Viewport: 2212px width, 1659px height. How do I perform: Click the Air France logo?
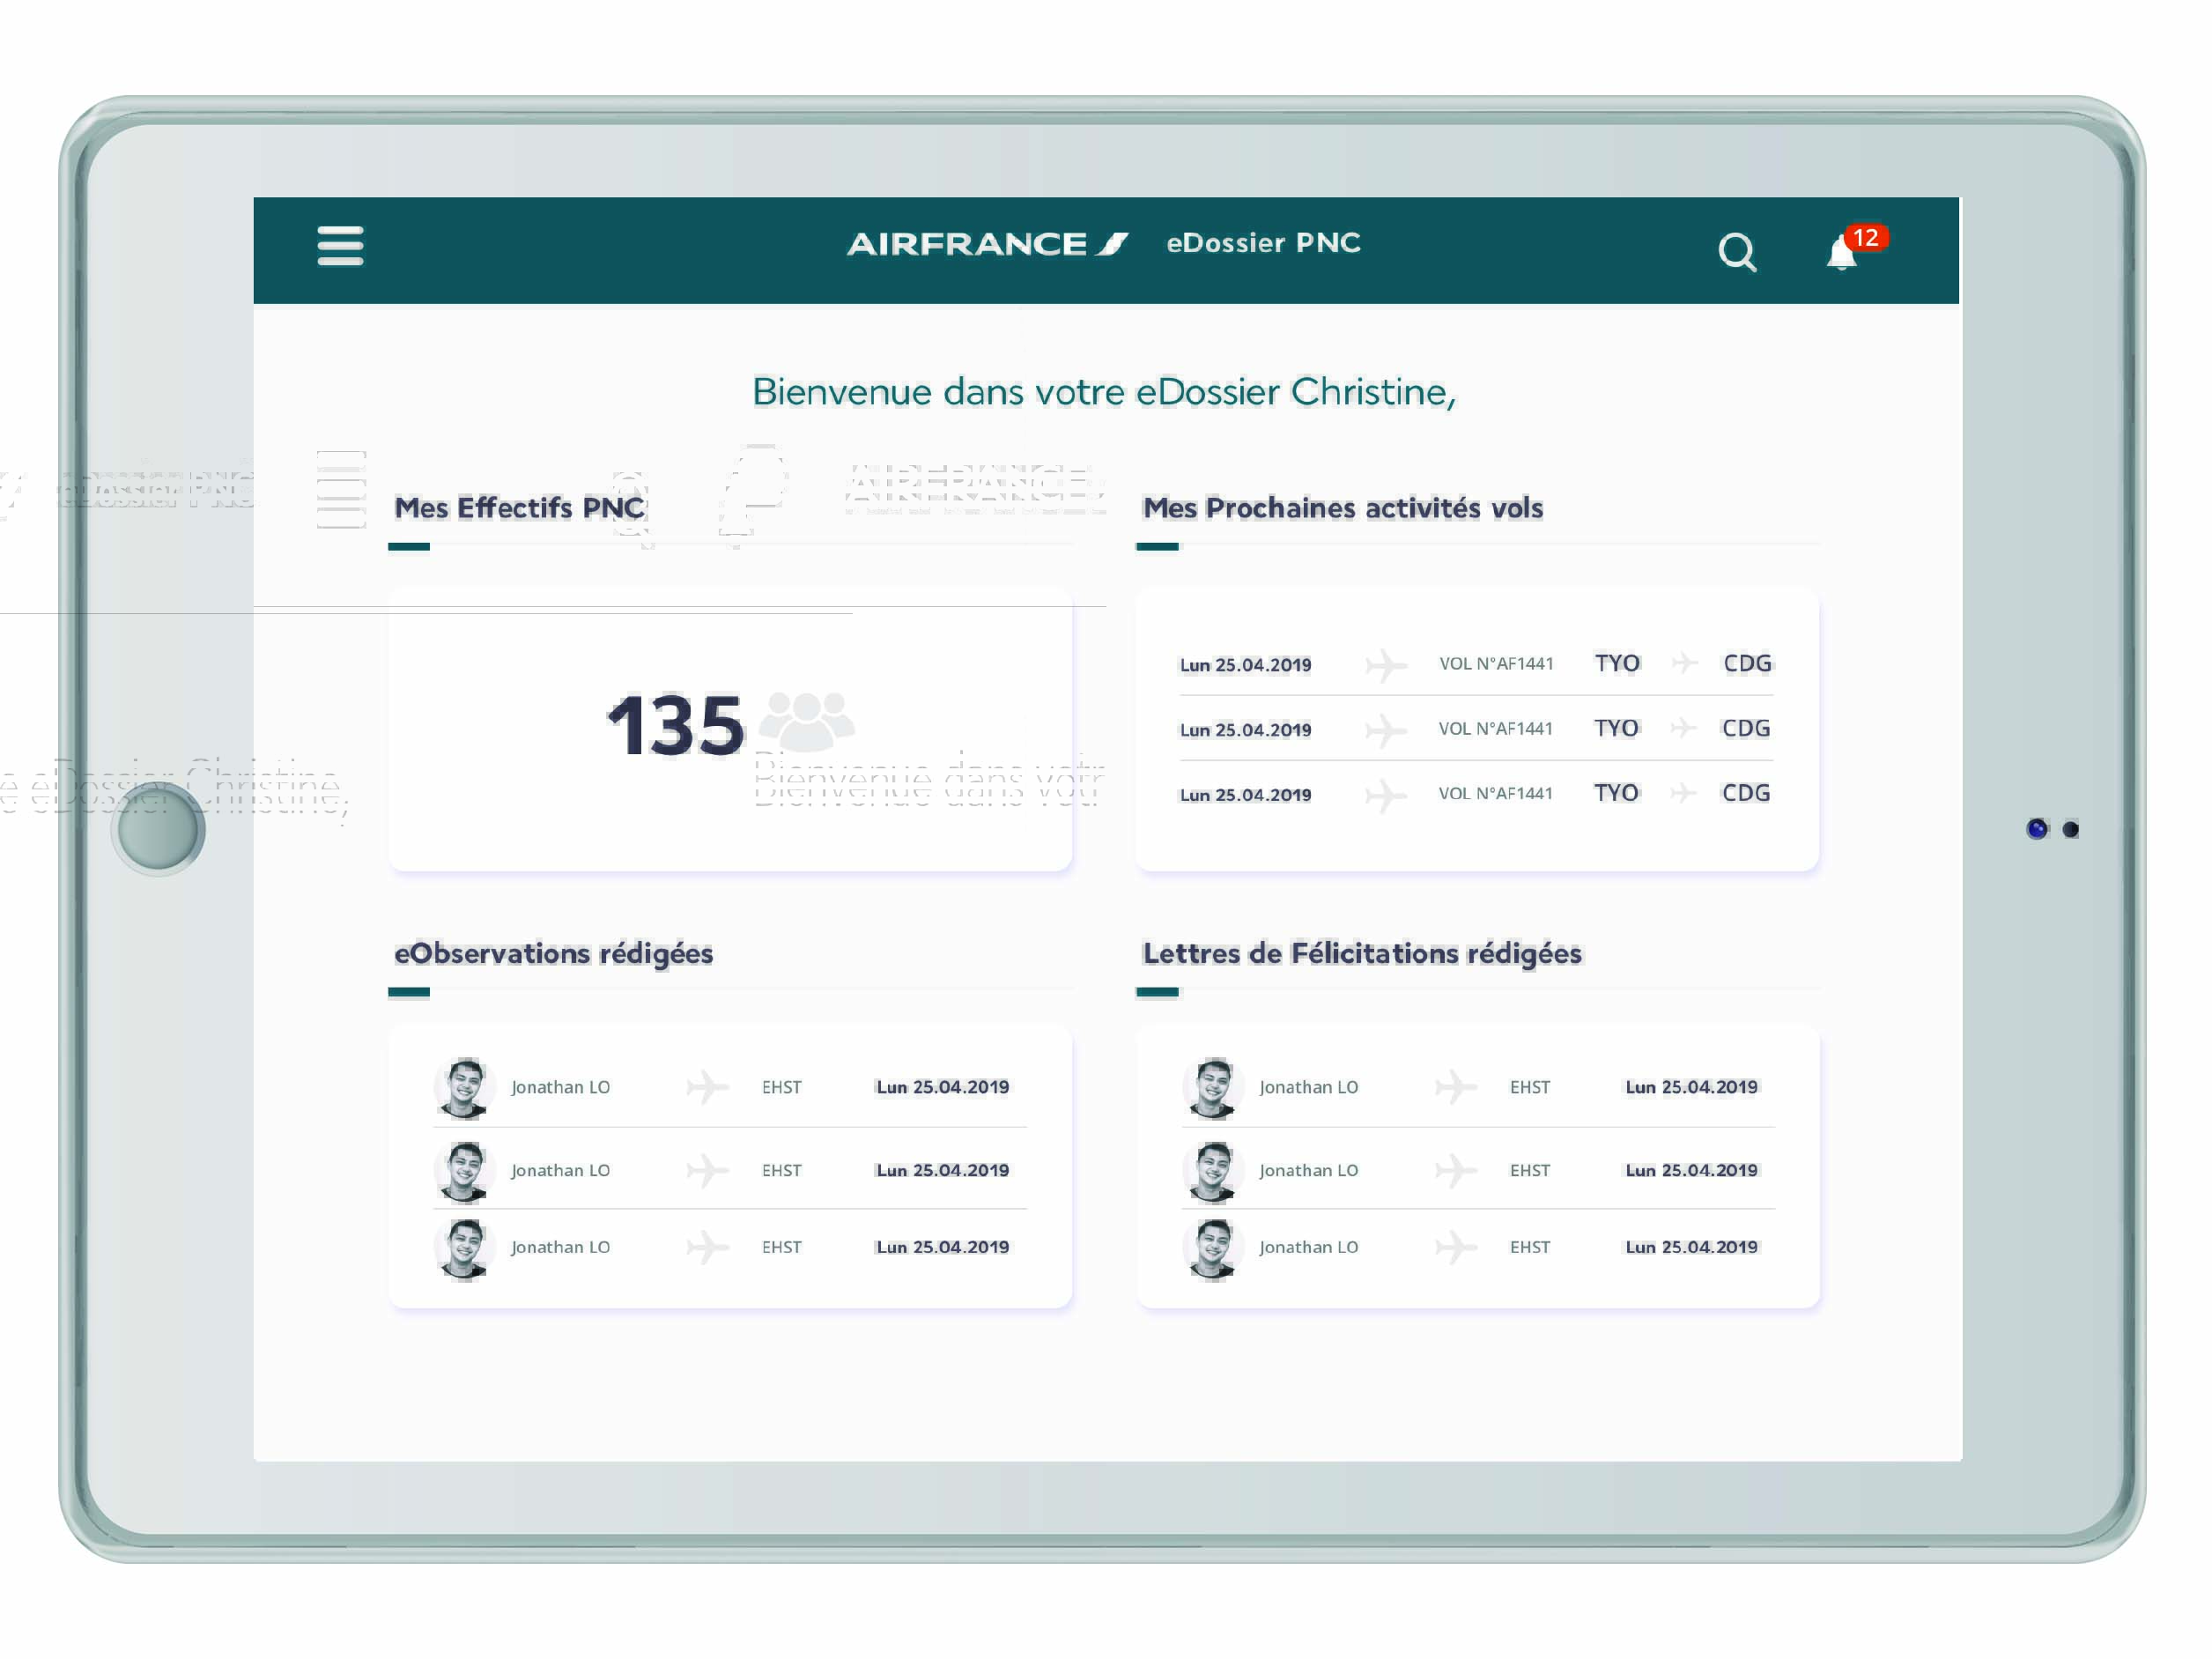pyautogui.click(x=987, y=244)
